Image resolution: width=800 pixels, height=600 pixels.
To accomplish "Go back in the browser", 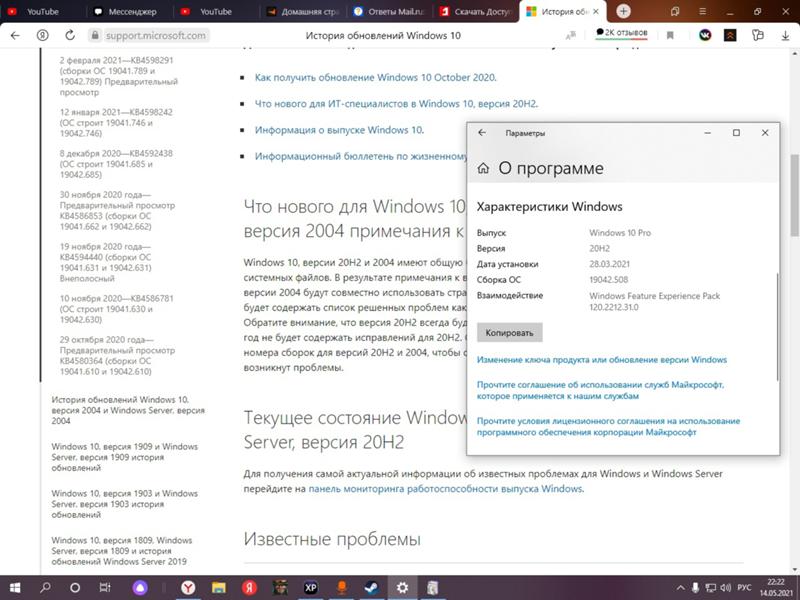I will [x=15, y=35].
